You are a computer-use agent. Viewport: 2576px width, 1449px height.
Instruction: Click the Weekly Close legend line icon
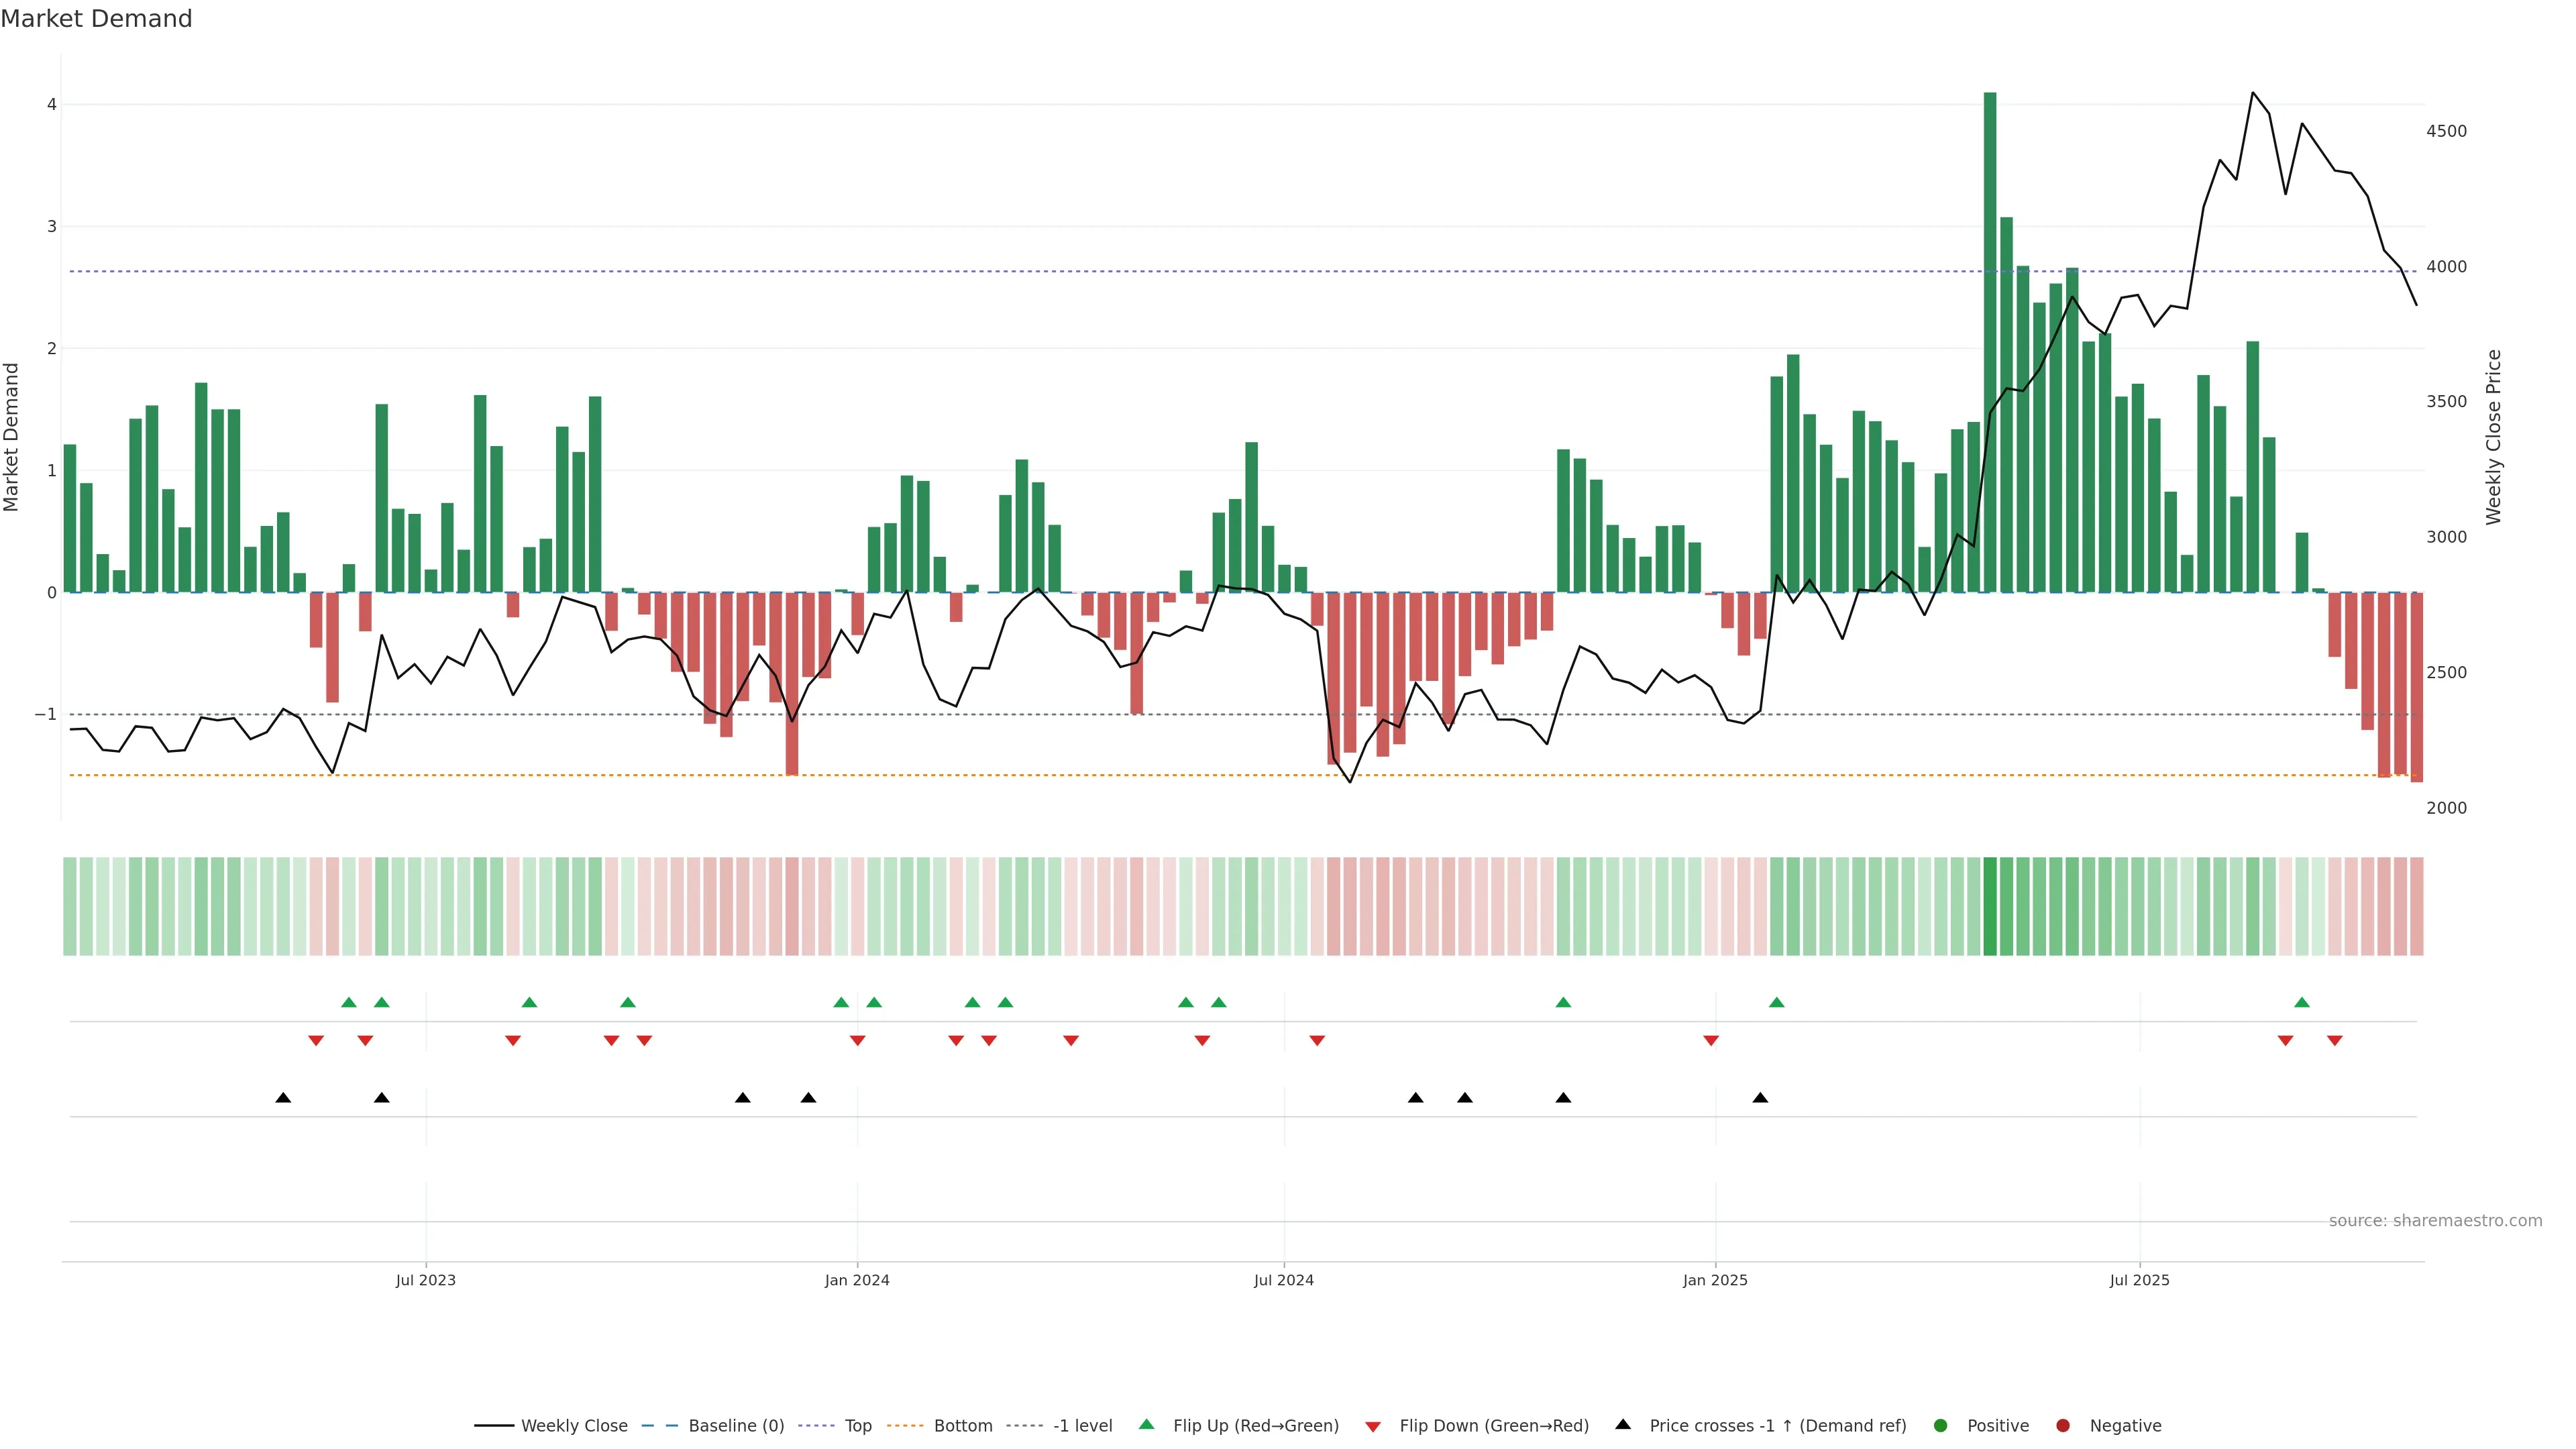[494, 1426]
